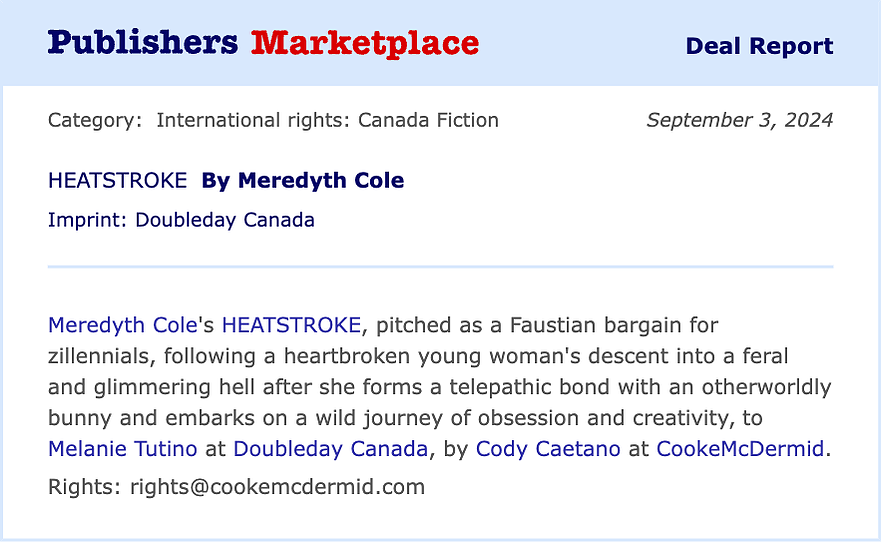The height and width of the screenshot is (543, 881).
Task: Click the rights@cookemcdermid.com email address
Action: tap(278, 487)
